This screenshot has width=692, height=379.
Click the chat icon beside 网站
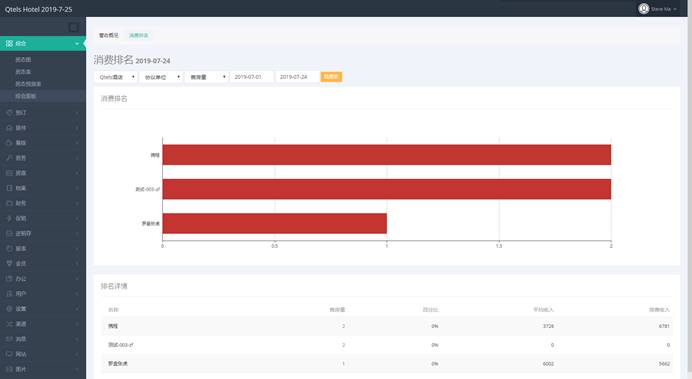pyautogui.click(x=9, y=354)
